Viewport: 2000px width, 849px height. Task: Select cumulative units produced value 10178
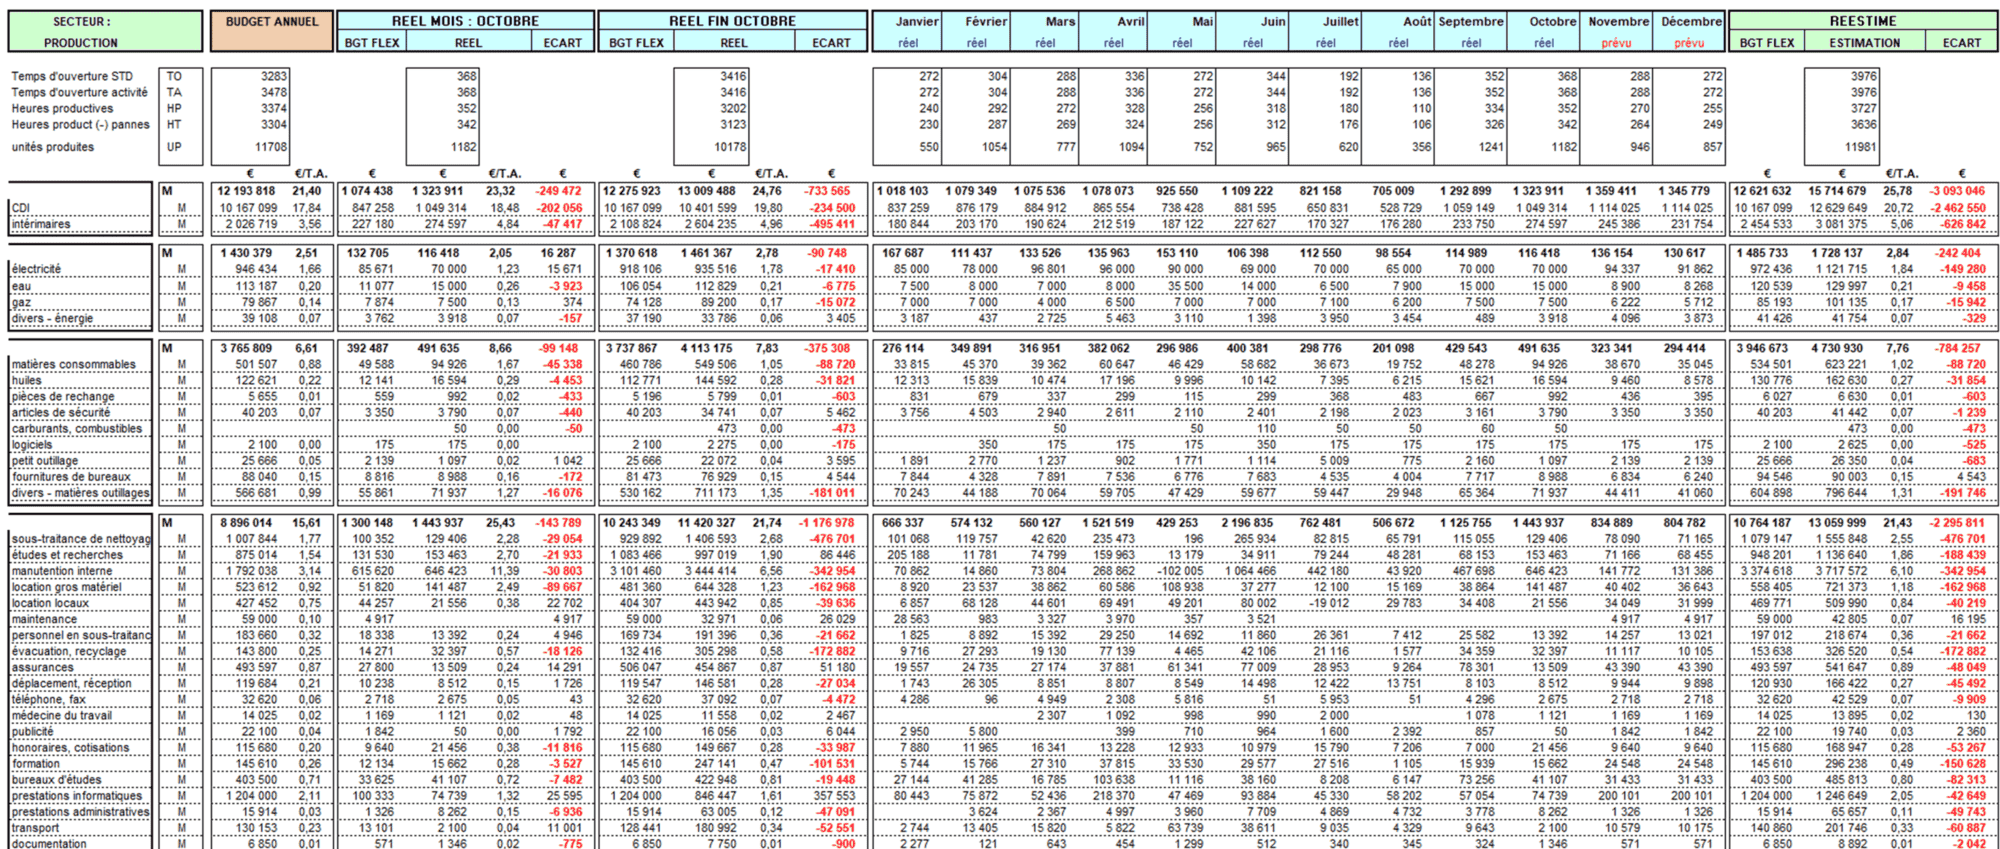coord(730,147)
